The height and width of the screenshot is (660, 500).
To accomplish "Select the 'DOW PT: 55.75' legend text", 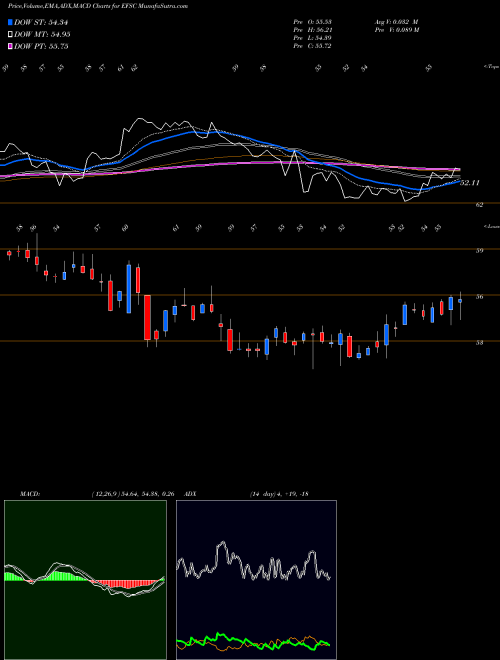I will 41,46.
